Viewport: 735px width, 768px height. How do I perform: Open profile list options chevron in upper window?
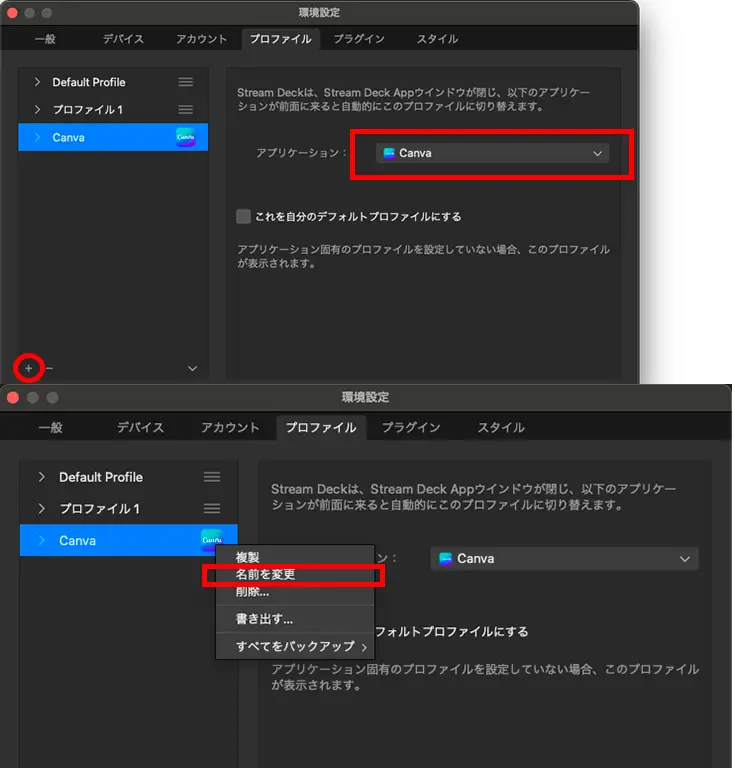pyautogui.click(x=192, y=368)
